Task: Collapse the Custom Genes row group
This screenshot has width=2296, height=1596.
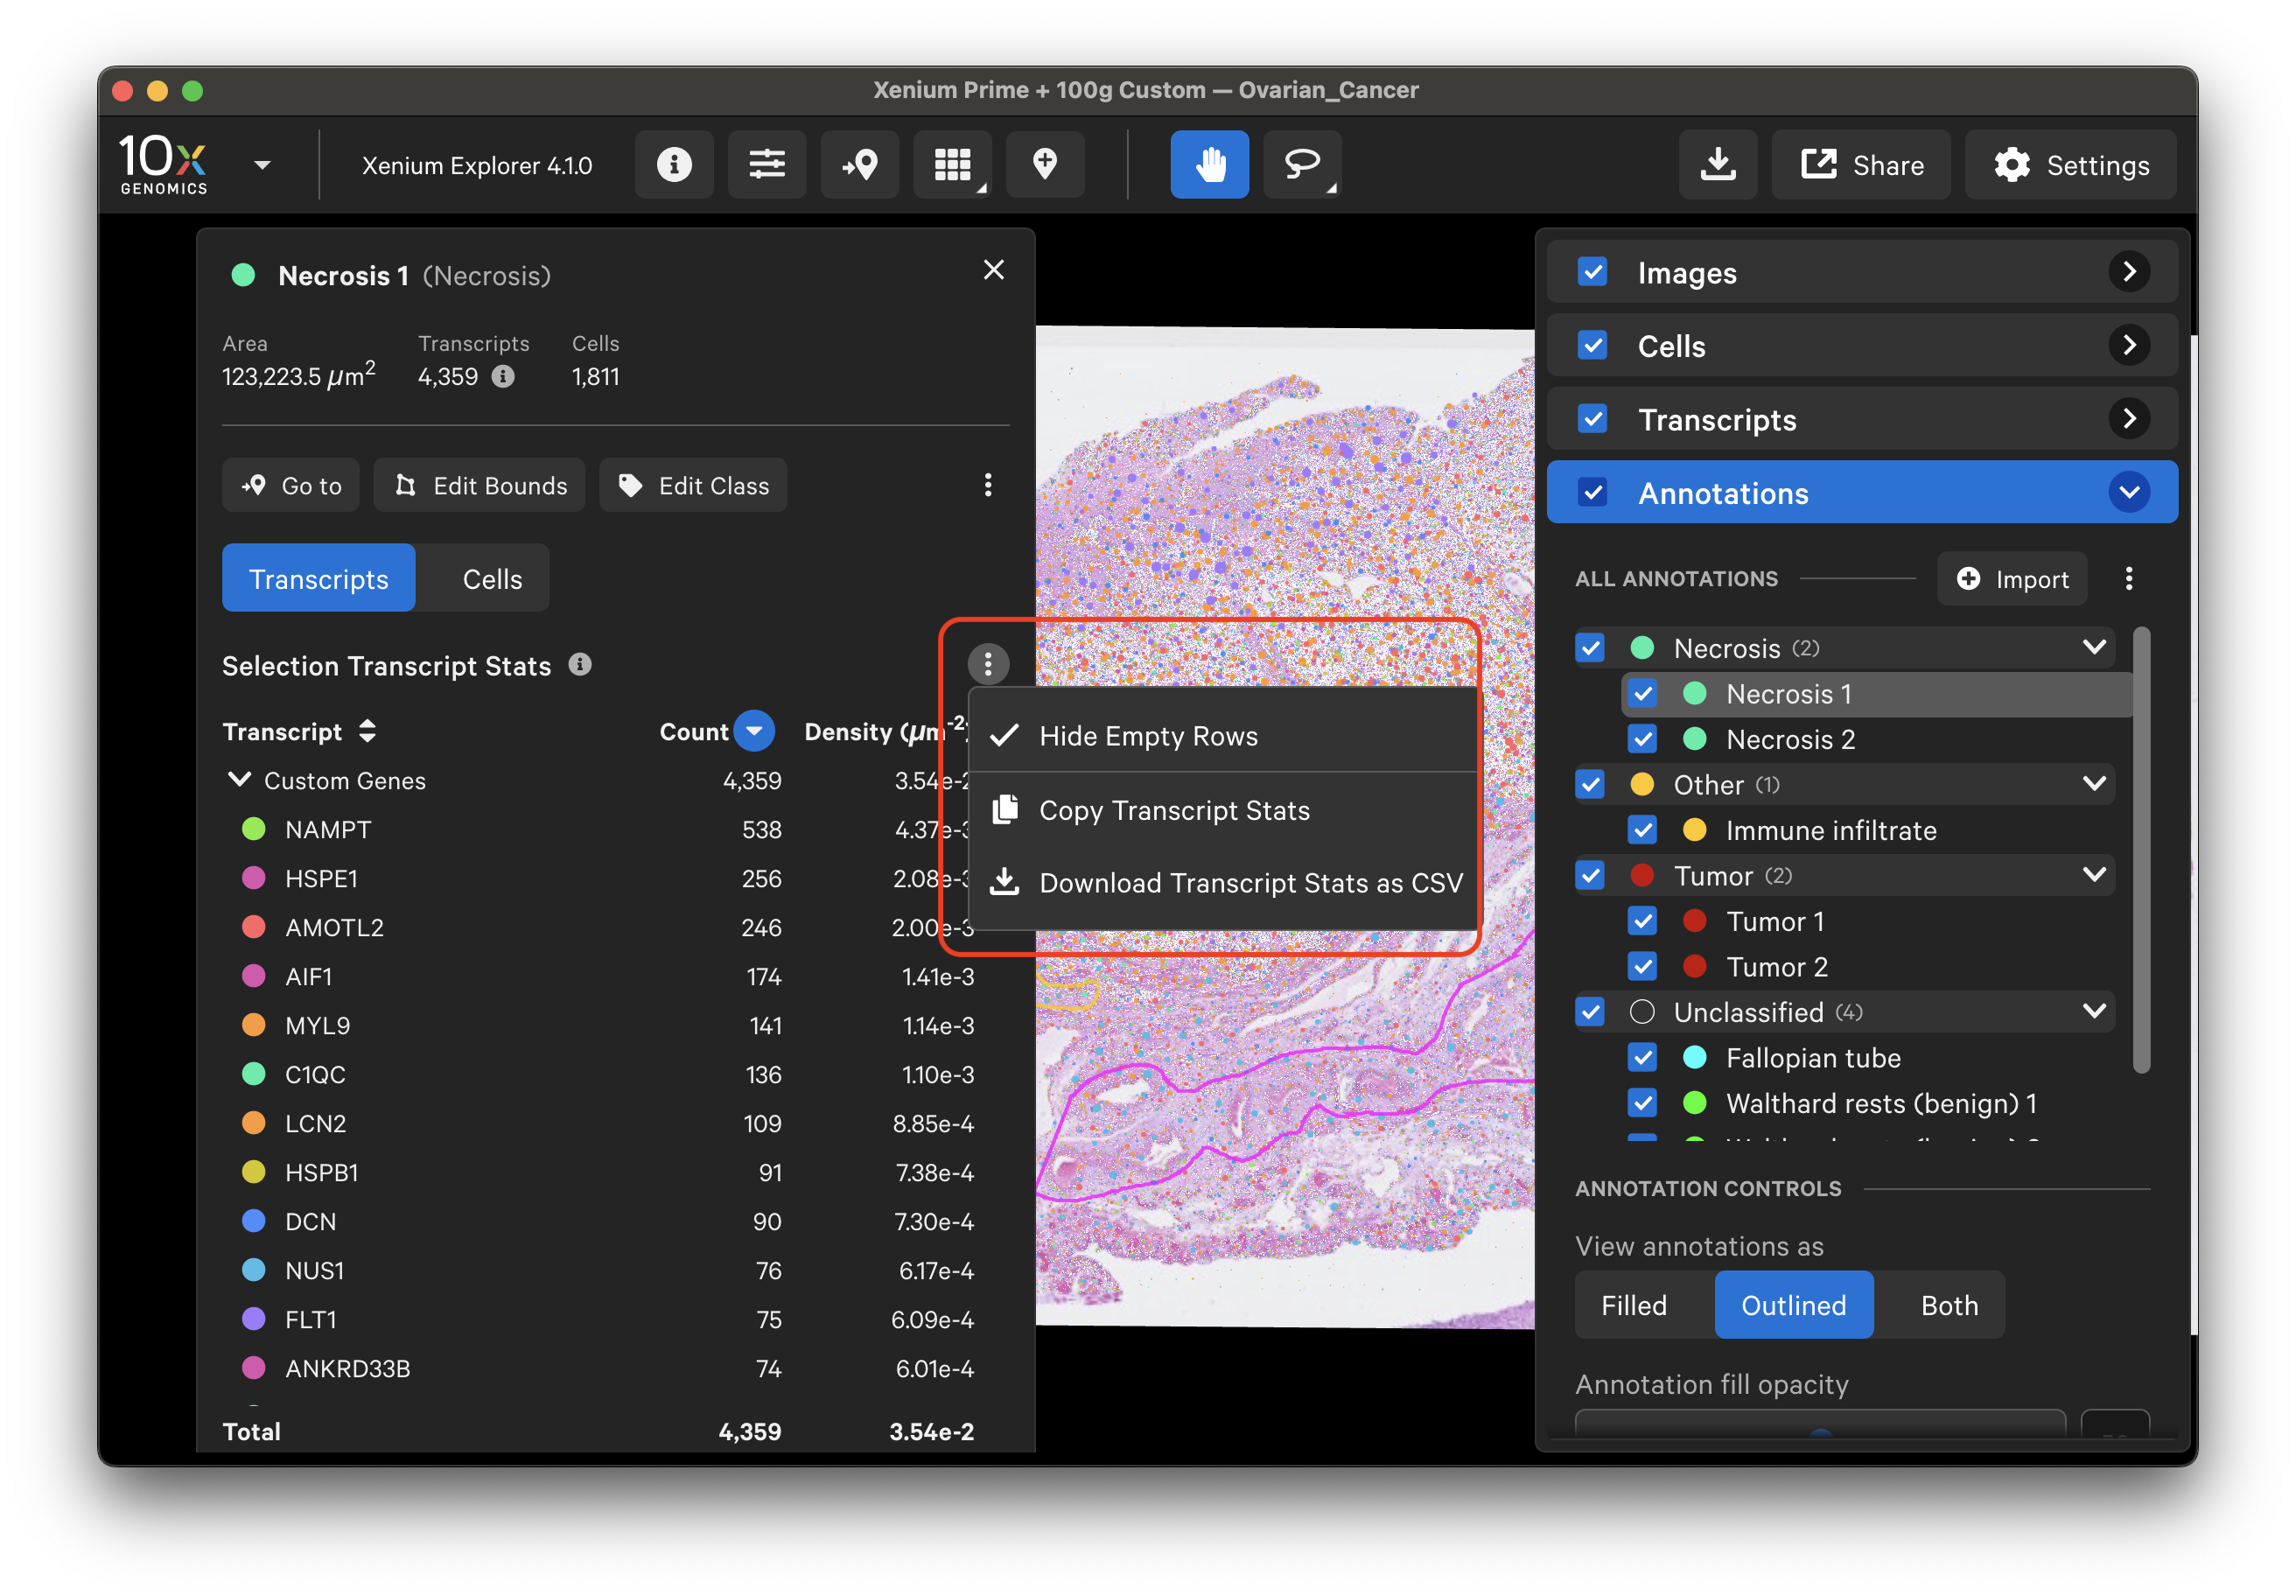Action: tap(240, 780)
